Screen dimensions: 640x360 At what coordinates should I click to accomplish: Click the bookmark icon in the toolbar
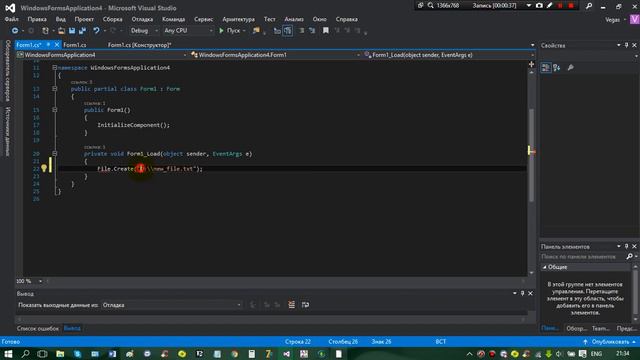coord(326,31)
